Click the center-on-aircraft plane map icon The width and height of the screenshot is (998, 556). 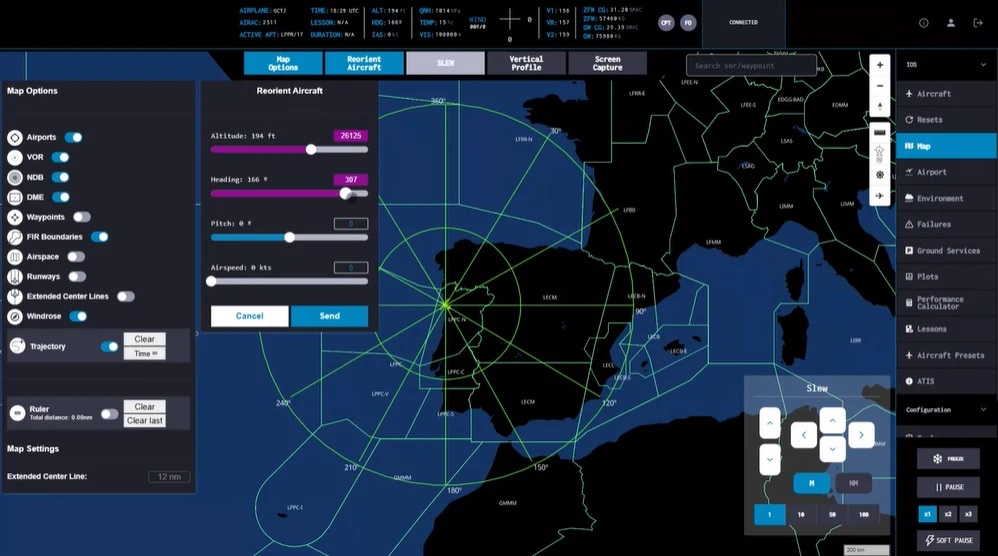click(880, 196)
